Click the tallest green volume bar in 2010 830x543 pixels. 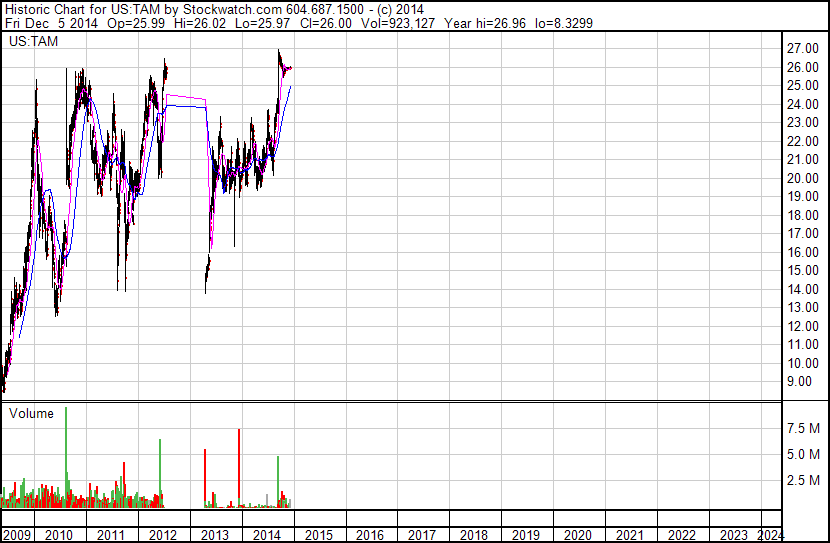coord(66,457)
